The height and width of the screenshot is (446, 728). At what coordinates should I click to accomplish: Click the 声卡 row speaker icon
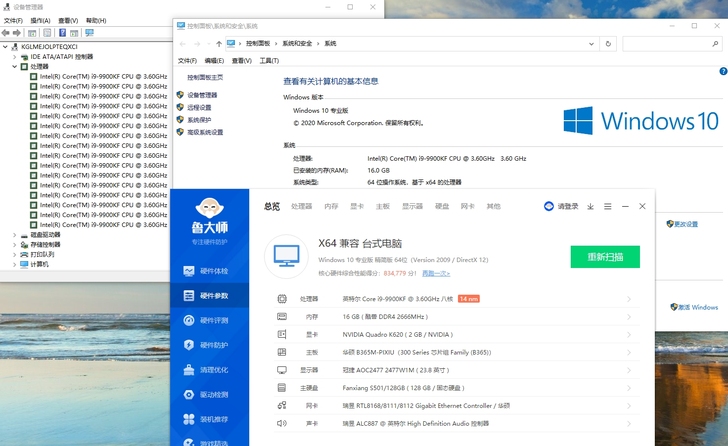(282, 423)
